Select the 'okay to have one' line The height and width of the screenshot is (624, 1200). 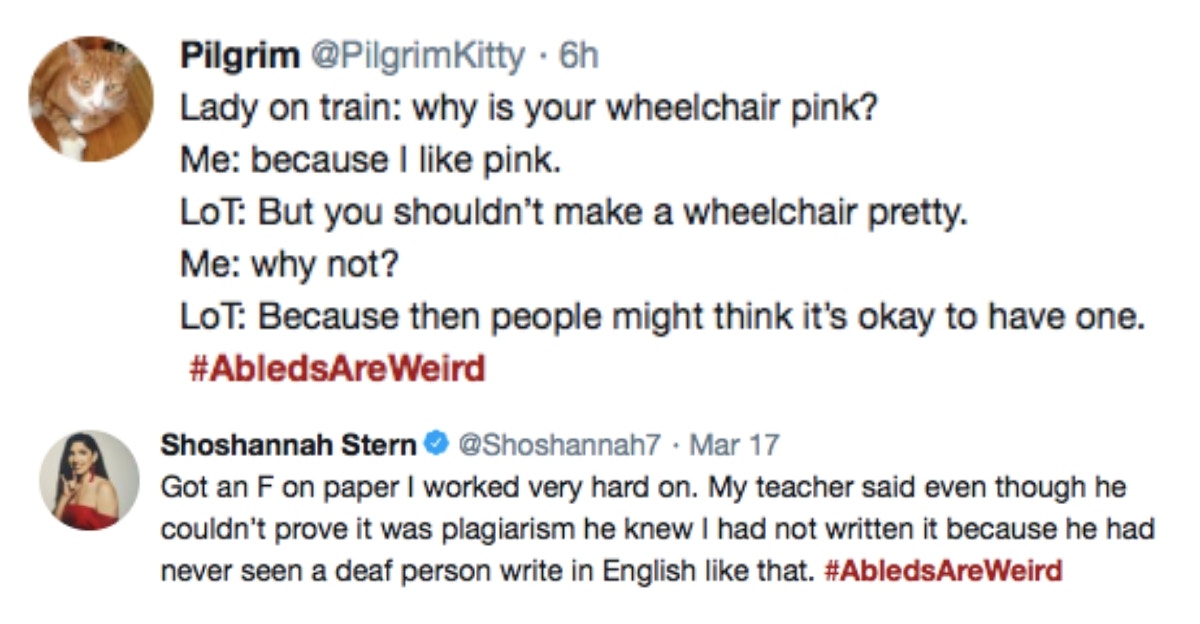pyautogui.click(x=661, y=318)
